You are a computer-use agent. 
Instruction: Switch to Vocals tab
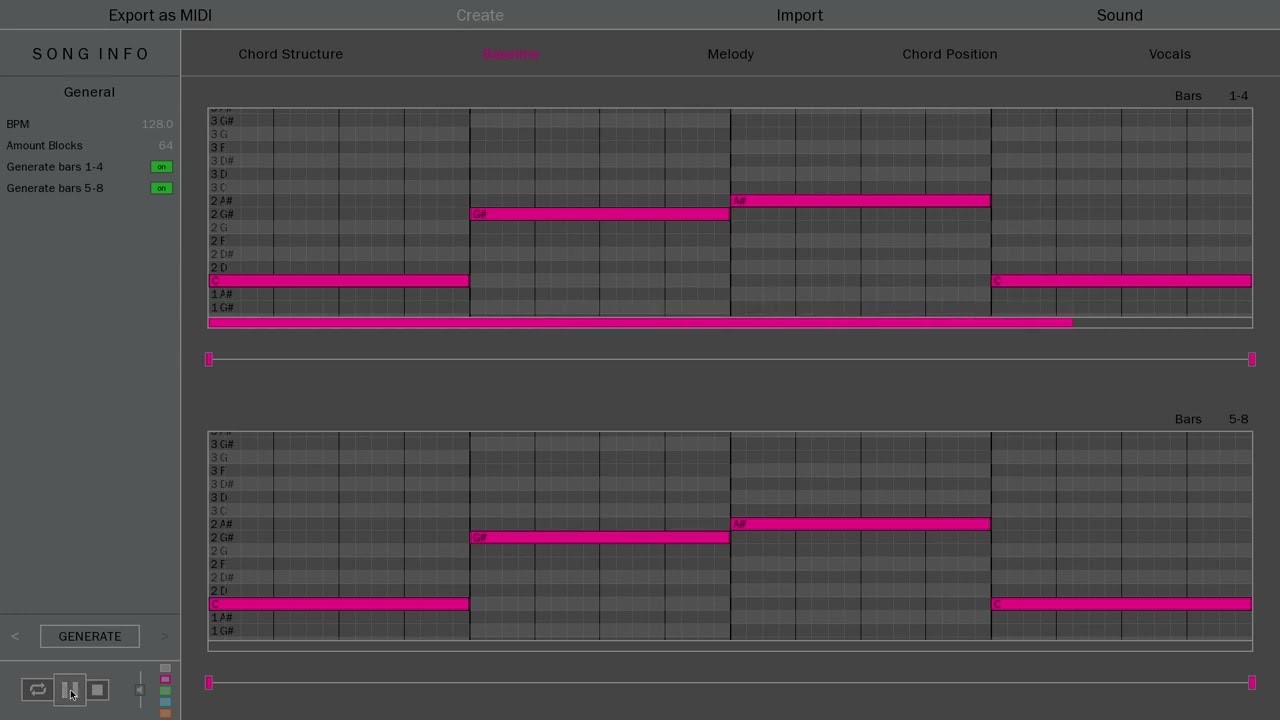pyautogui.click(x=1170, y=54)
